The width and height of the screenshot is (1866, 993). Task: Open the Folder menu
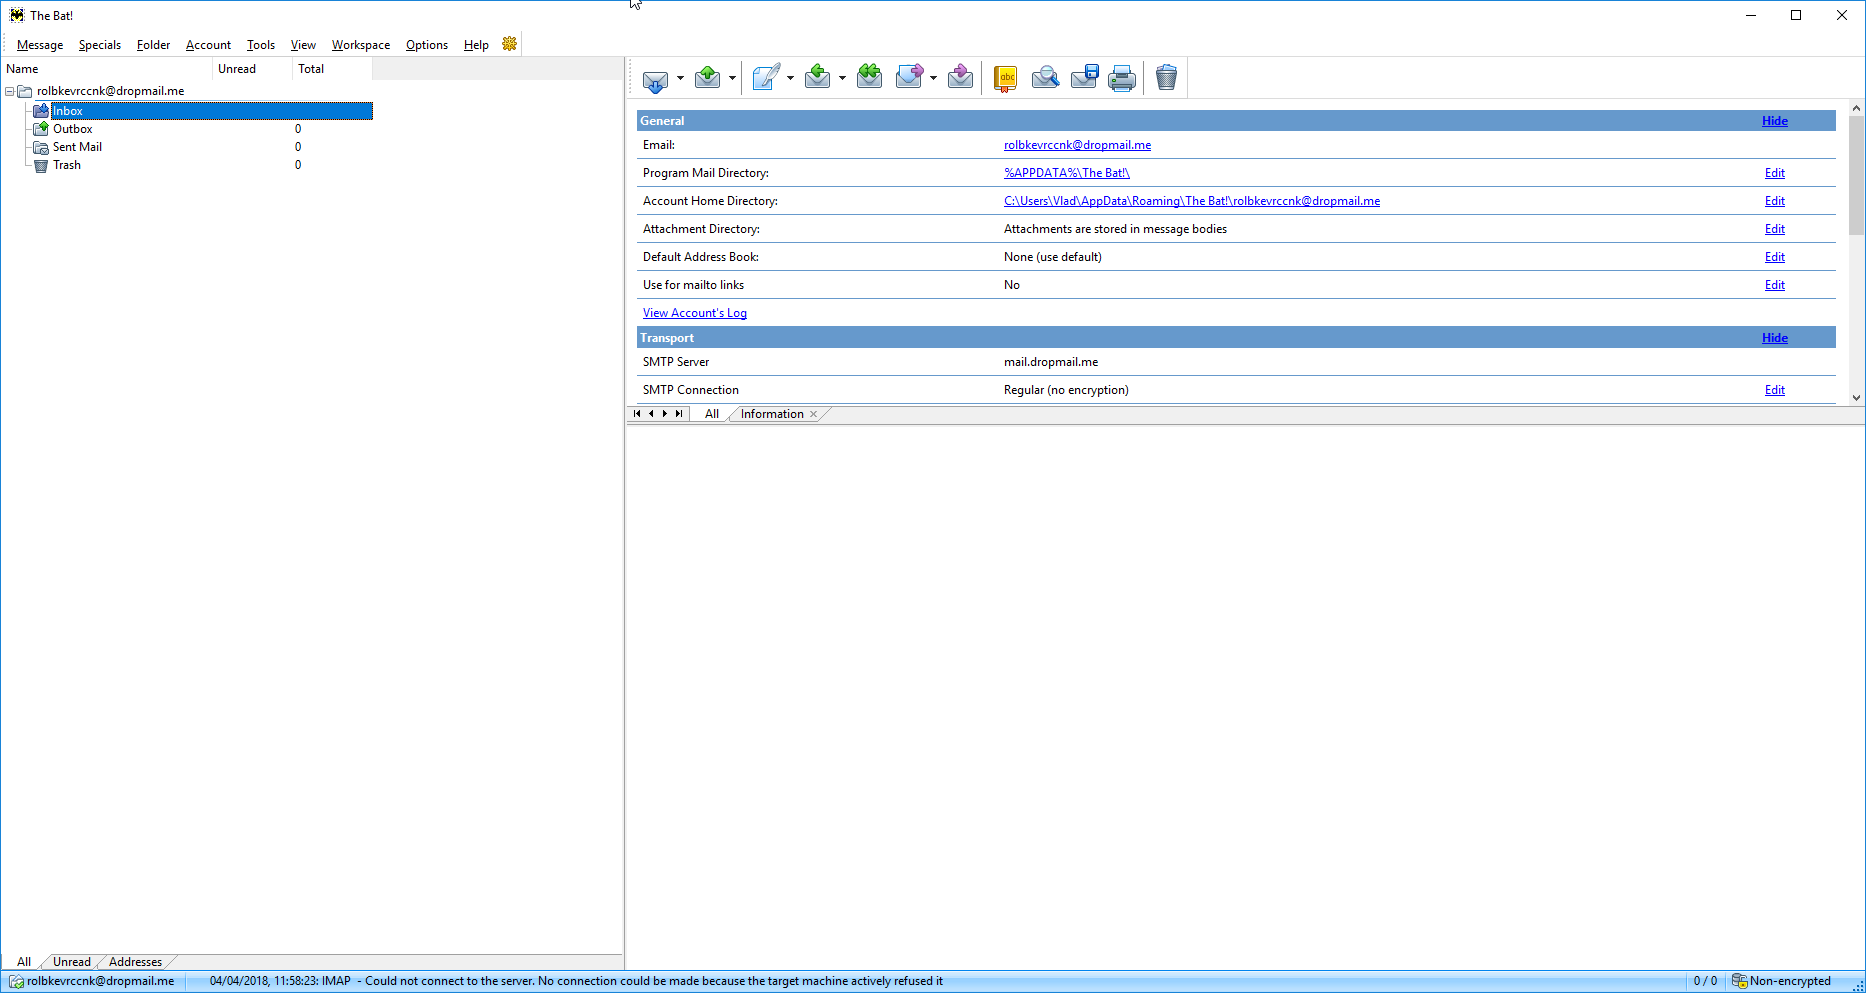pyautogui.click(x=153, y=45)
